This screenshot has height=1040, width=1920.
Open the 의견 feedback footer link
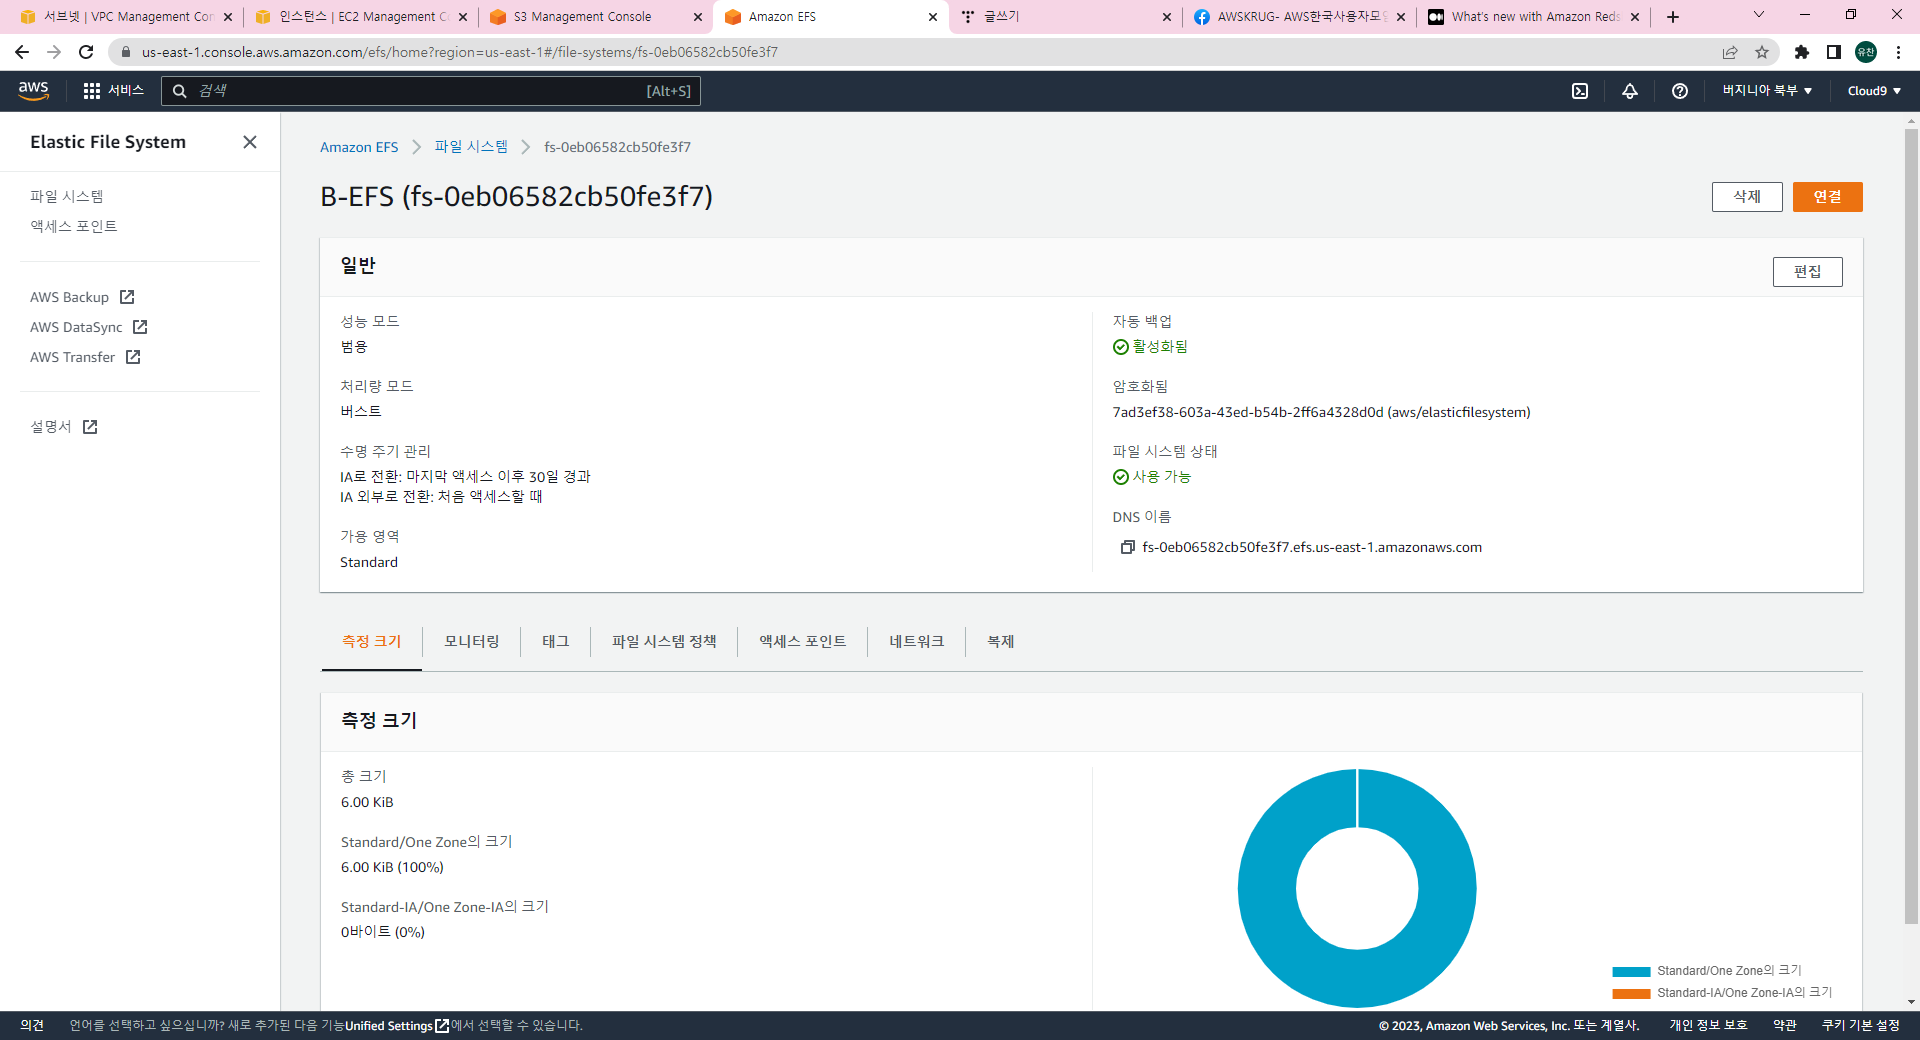tap(32, 1026)
